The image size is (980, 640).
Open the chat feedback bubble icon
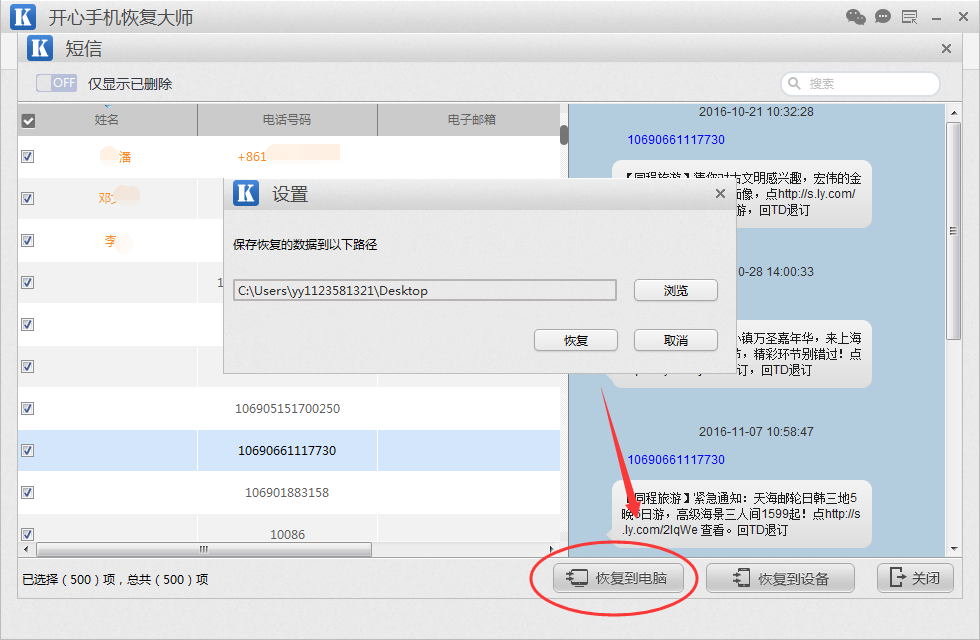(882, 17)
